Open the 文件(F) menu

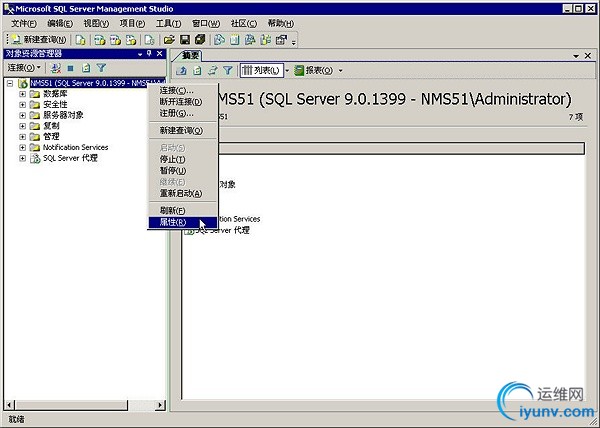click(24, 24)
